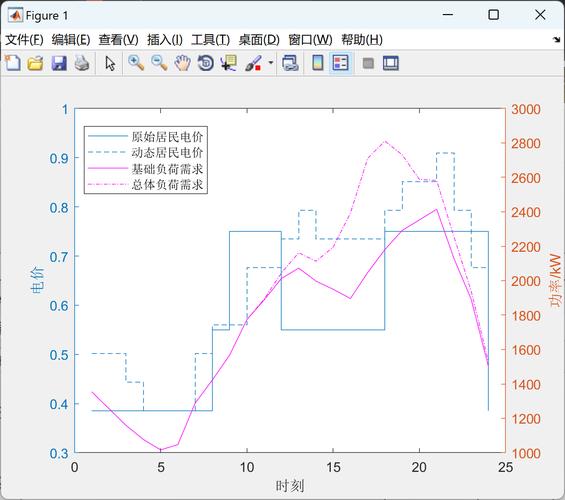The width and height of the screenshot is (565, 500).
Task: Open the 插入(I) menu
Action: [x=165, y=40]
